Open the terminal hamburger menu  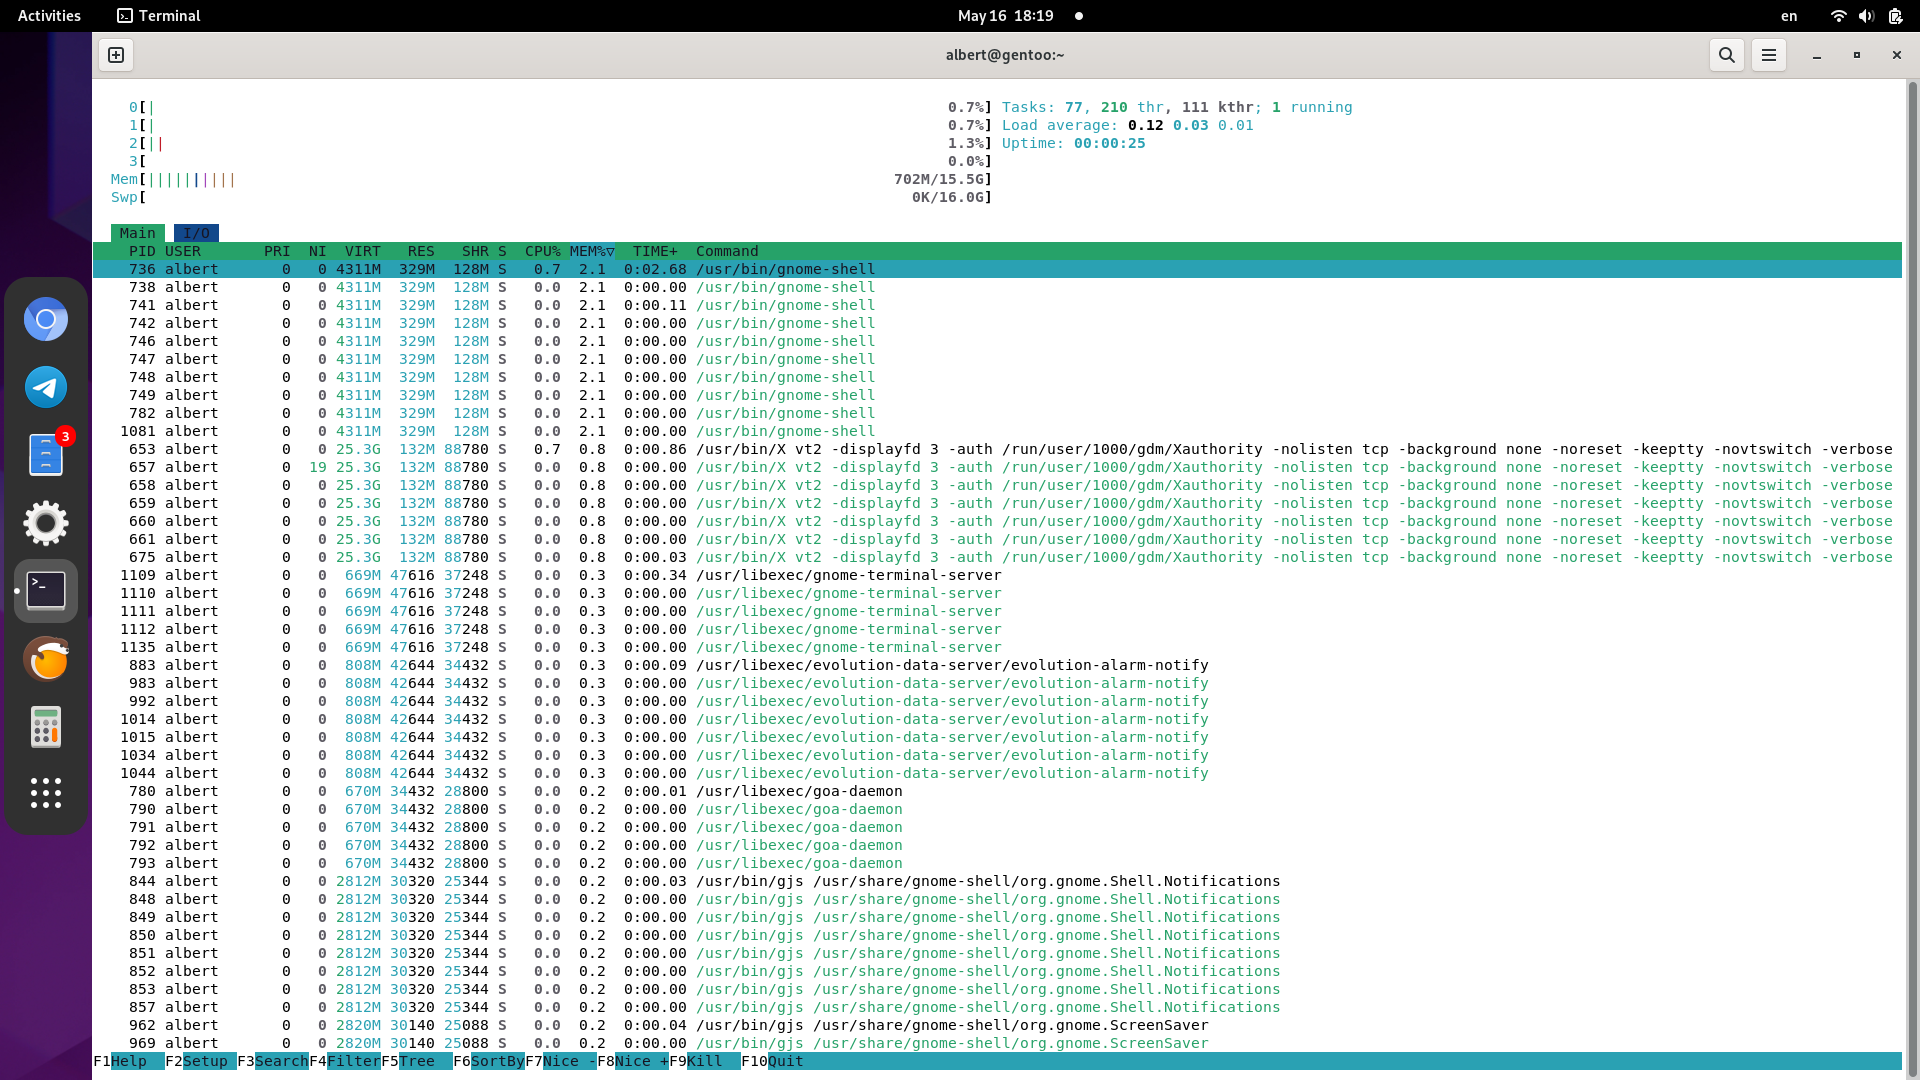pos(1768,55)
